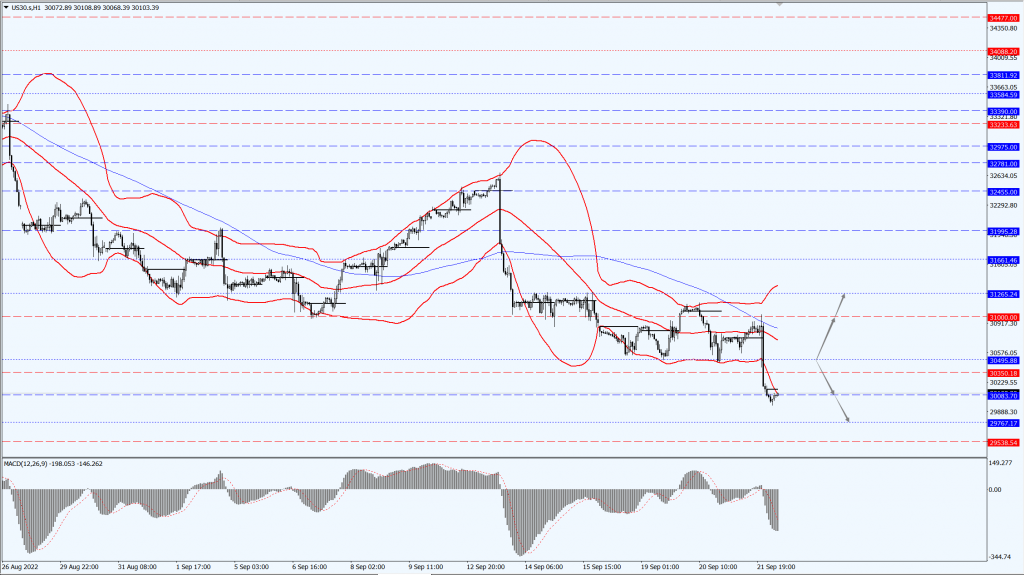Click the red 31000.00 resistance label

(x=1003, y=317)
